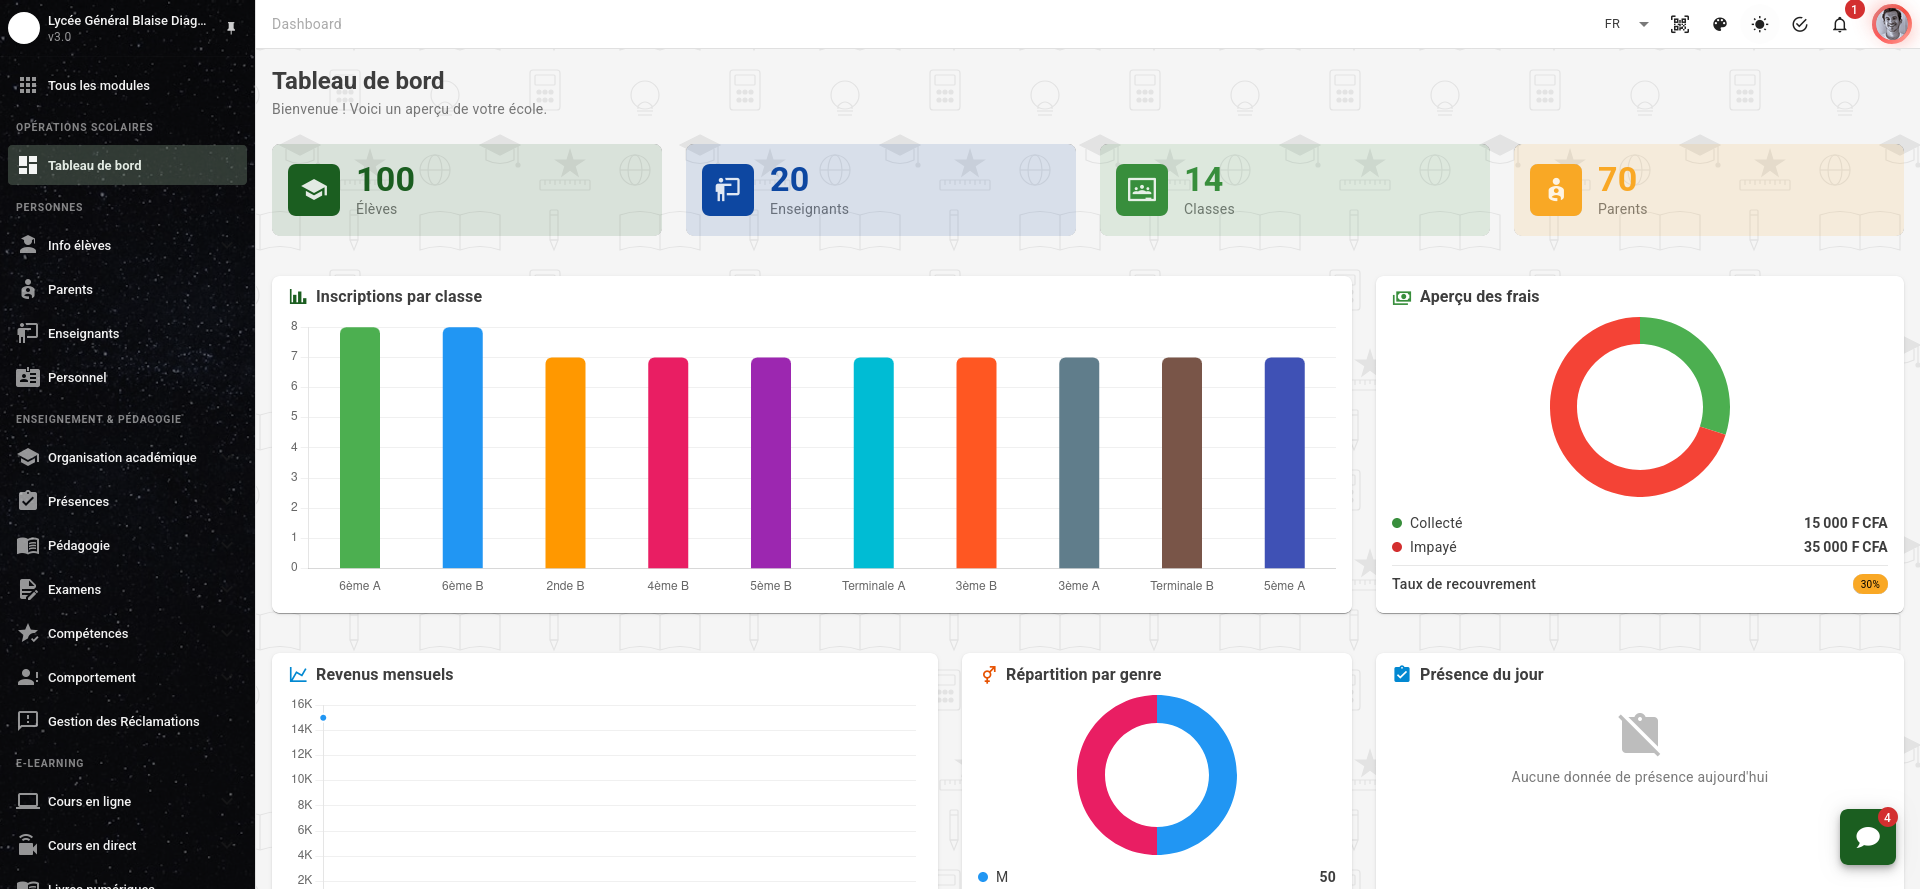Screen dimensions: 1920x889
Task: Click the green Élèves graduation cap icon
Action: point(314,190)
